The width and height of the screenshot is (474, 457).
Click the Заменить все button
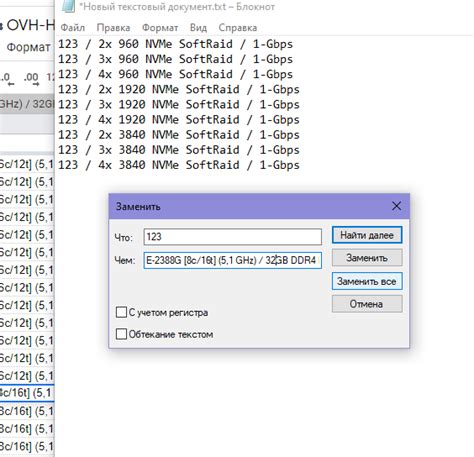pyautogui.click(x=367, y=281)
